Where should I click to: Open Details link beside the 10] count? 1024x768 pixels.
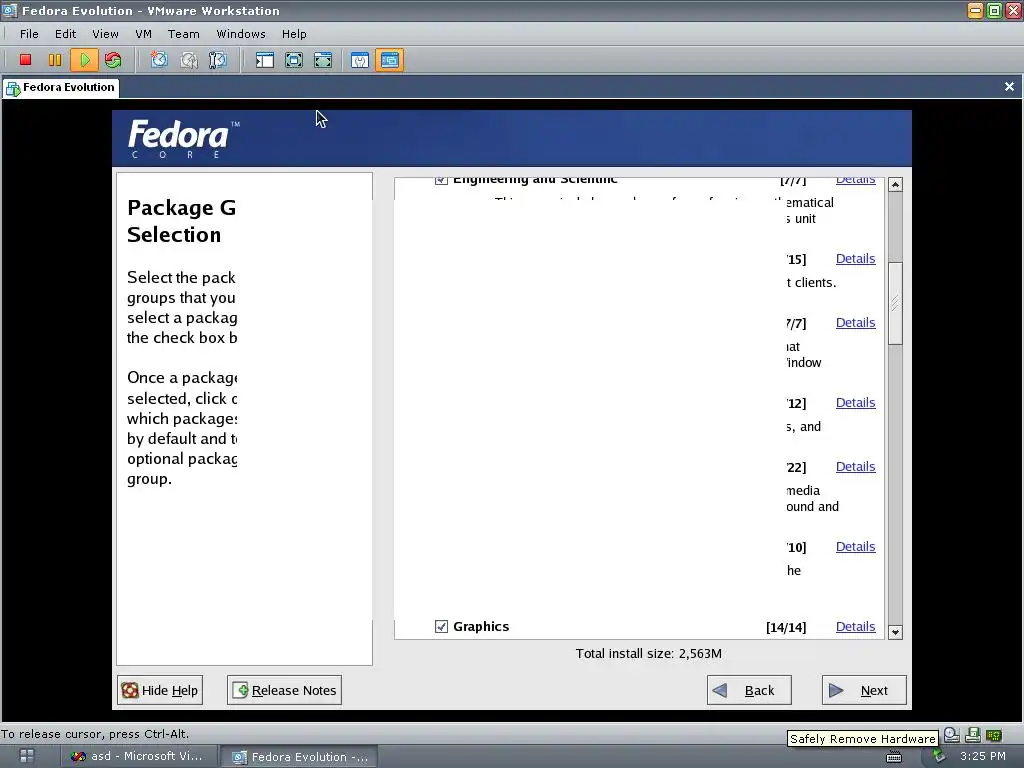(856, 547)
